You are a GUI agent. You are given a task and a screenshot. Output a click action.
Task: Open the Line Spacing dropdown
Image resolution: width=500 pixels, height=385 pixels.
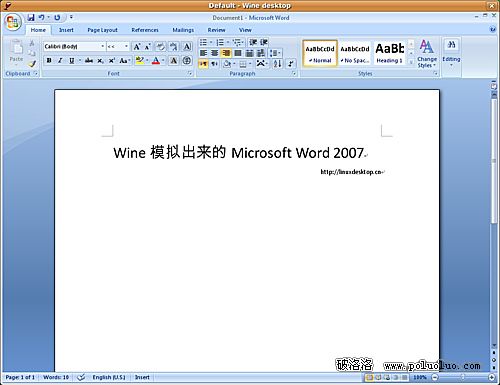tap(275, 53)
